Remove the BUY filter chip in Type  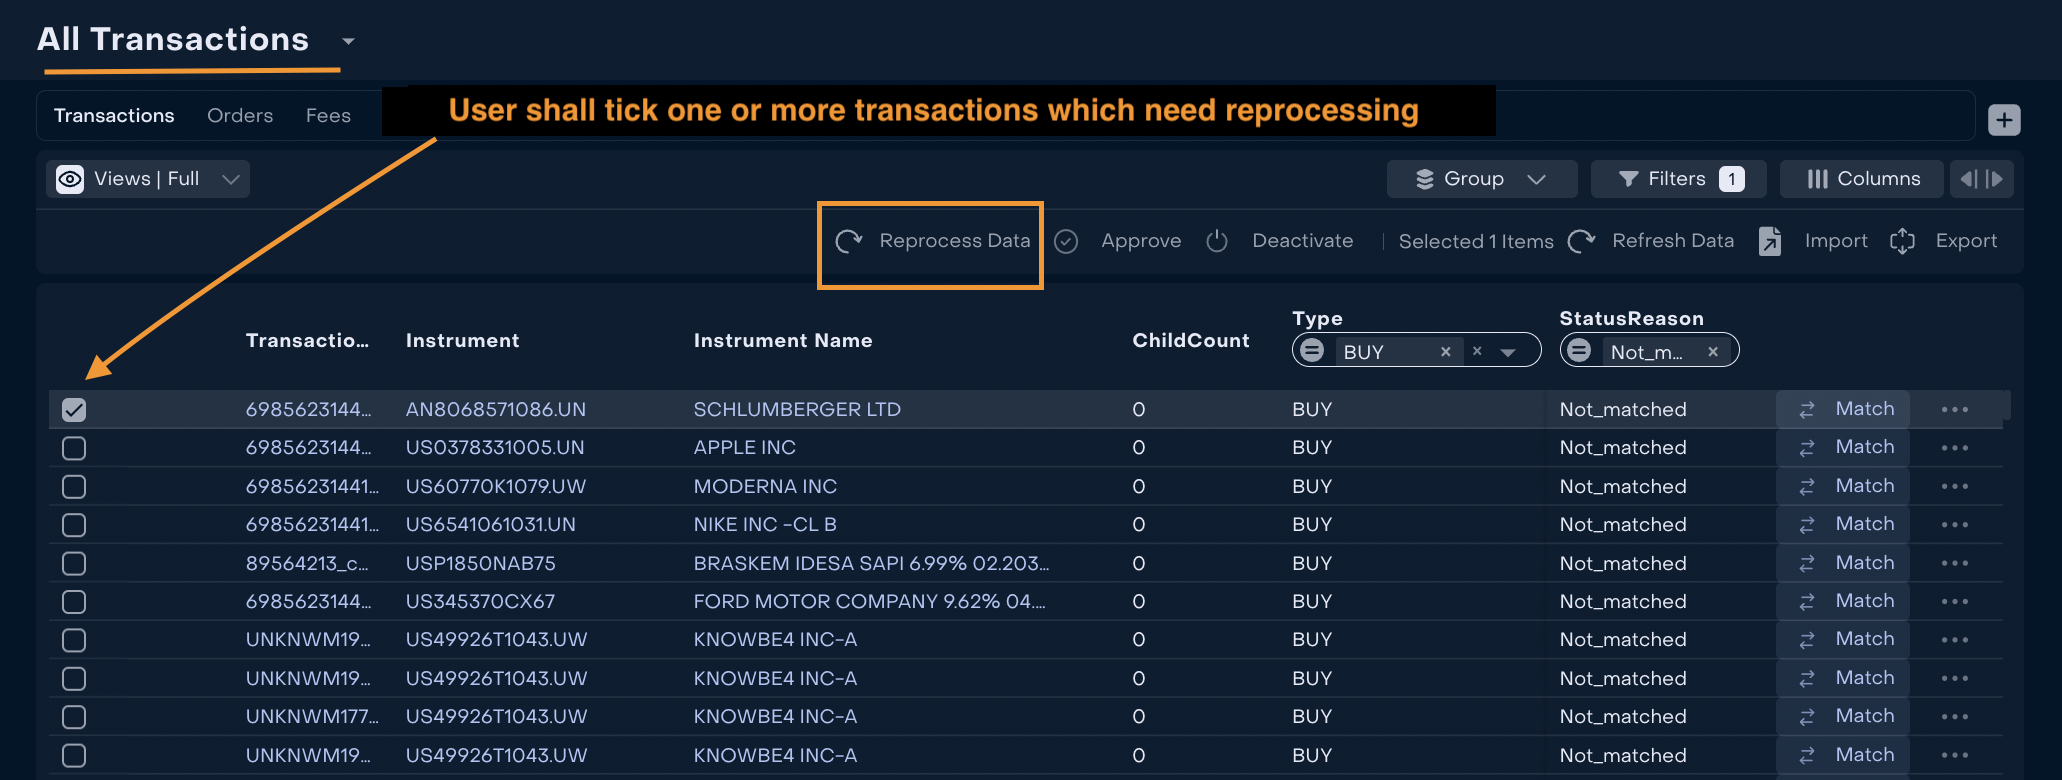(1445, 352)
